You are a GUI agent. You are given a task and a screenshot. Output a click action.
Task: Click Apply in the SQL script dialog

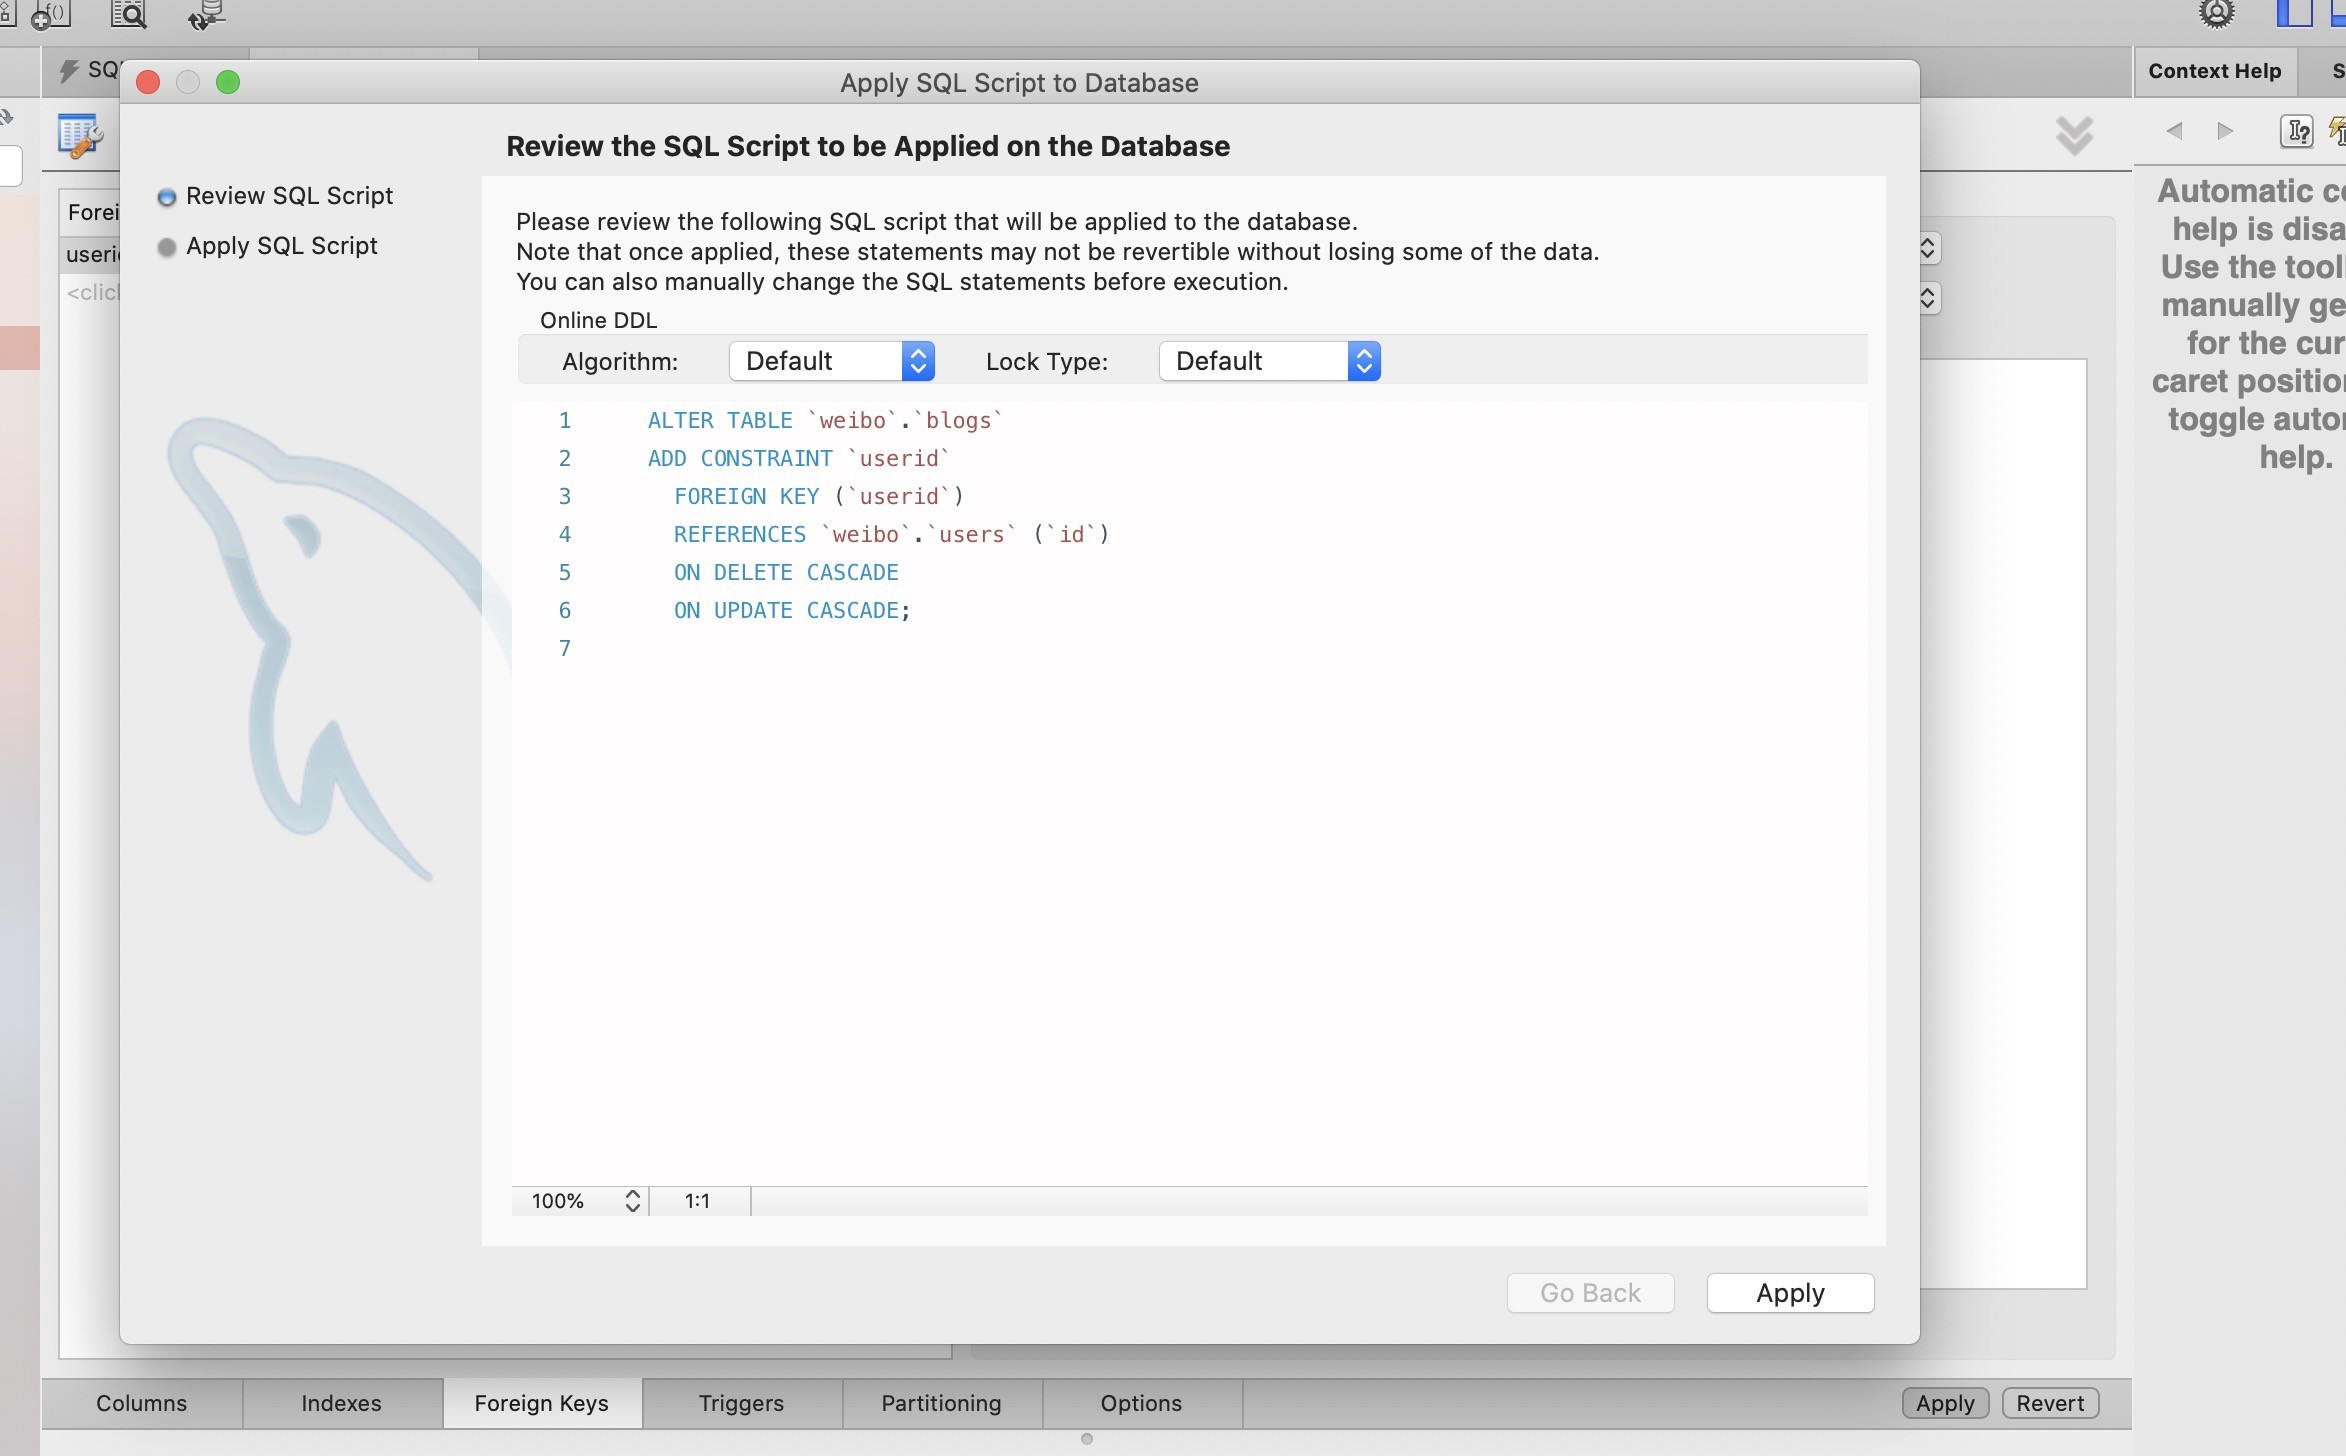pyautogui.click(x=1790, y=1293)
